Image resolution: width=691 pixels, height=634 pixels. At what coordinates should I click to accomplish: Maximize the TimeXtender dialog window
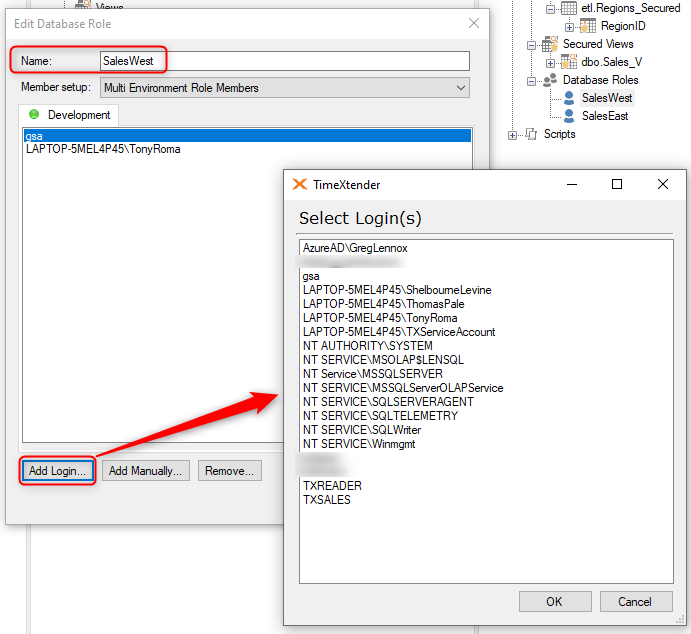[617, 184]
